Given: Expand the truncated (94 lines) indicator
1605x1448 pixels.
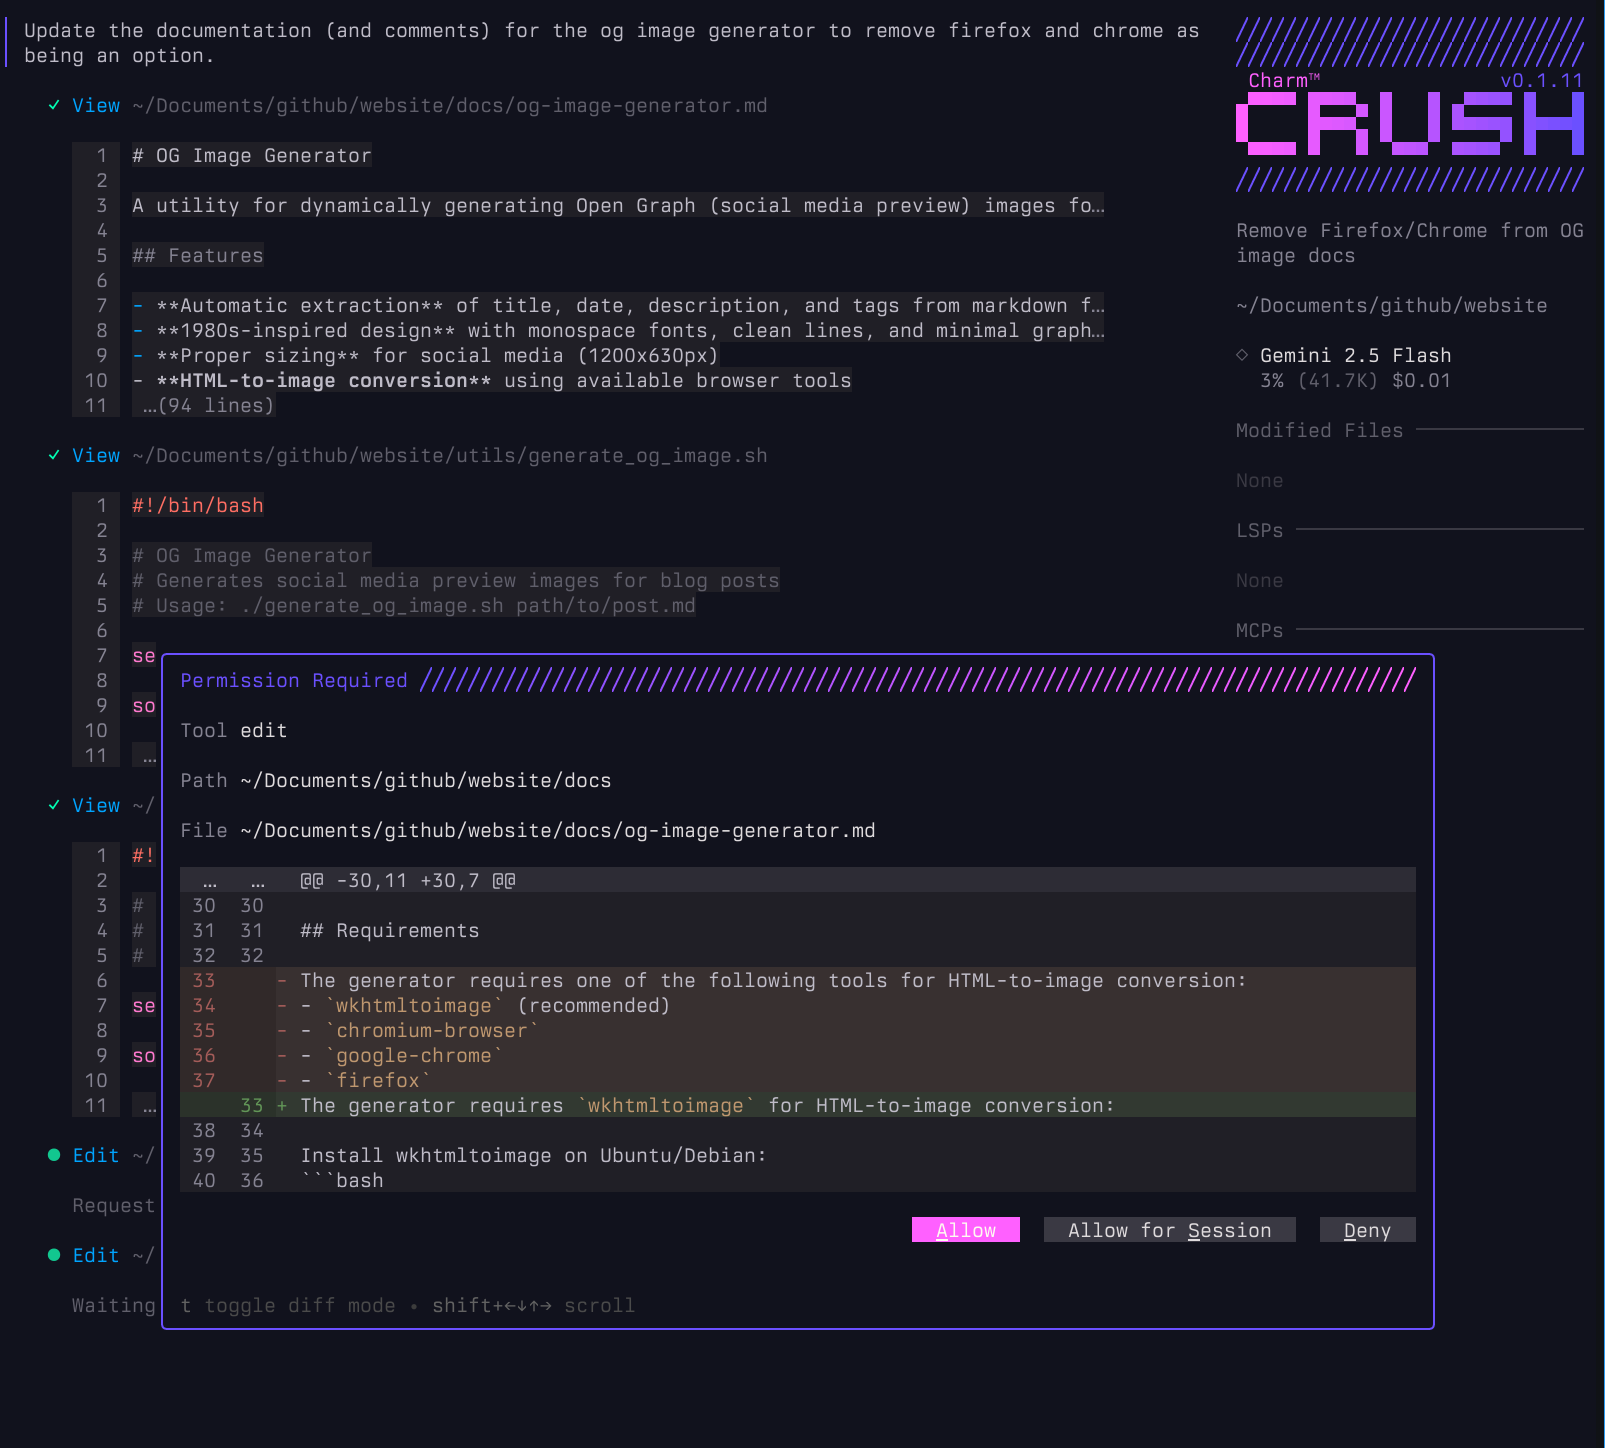Looking at the screenshot, I should [x=208, y=406].
